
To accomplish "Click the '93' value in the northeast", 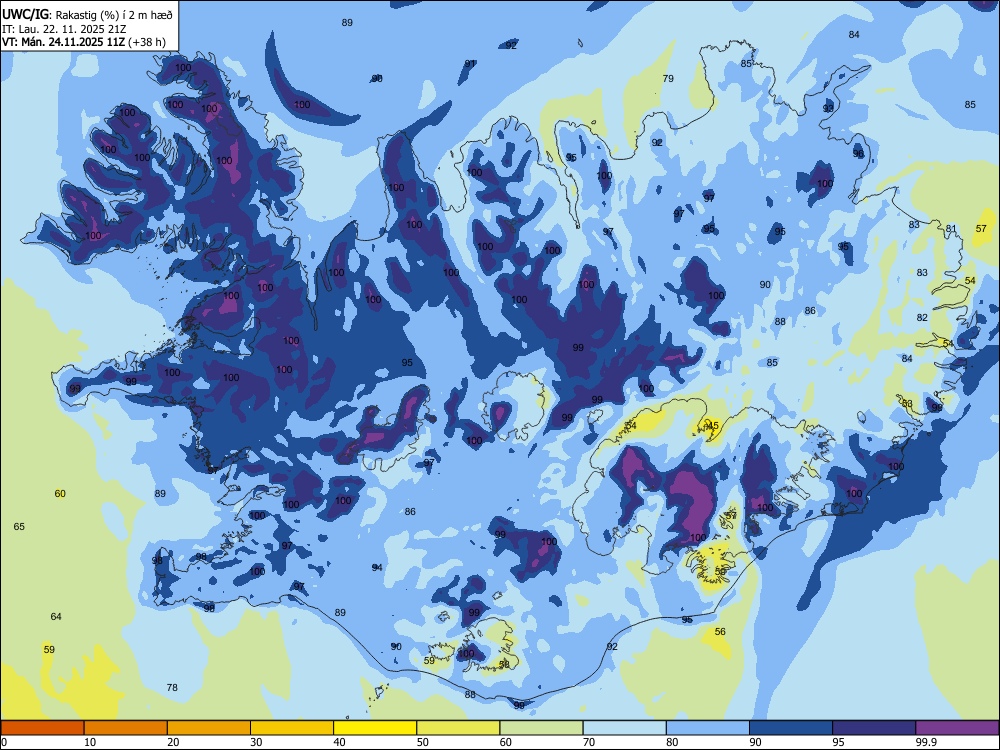I will tap(828, 108).
